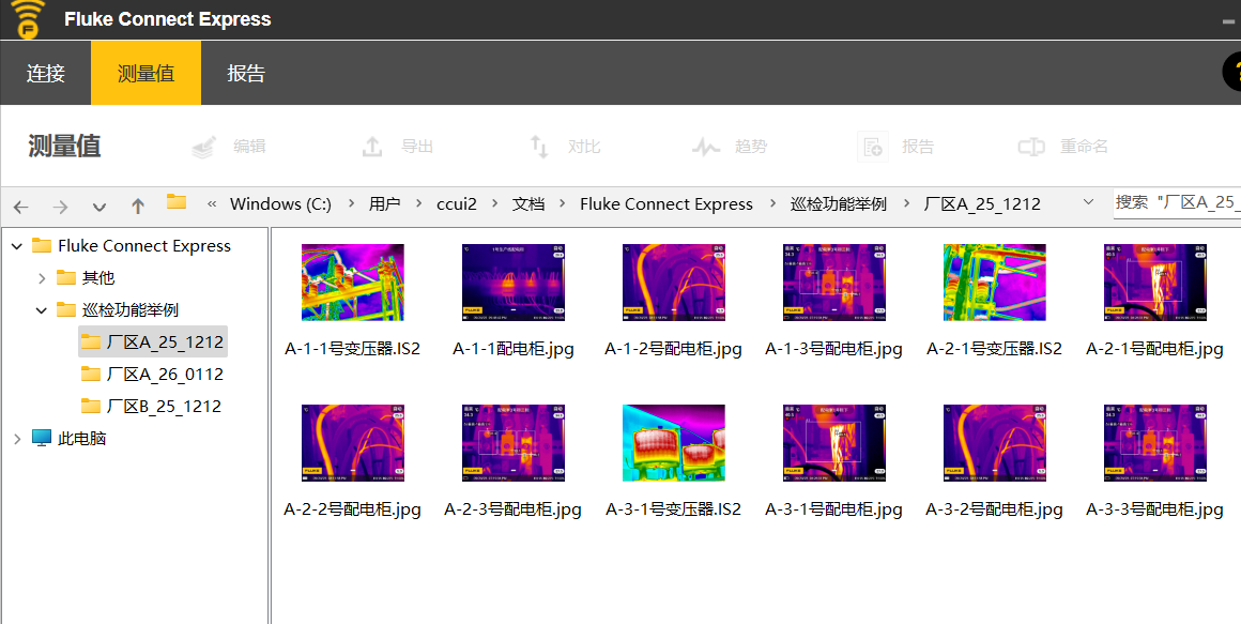Click Fluke Connect Express in breadcrumb path

666,204
